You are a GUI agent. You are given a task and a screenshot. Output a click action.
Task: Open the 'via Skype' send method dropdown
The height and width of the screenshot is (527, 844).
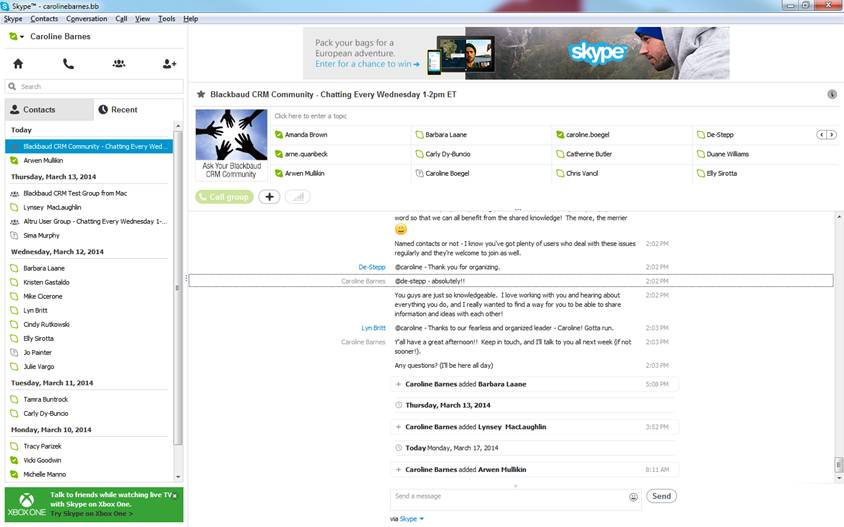(x=411, y=519)
